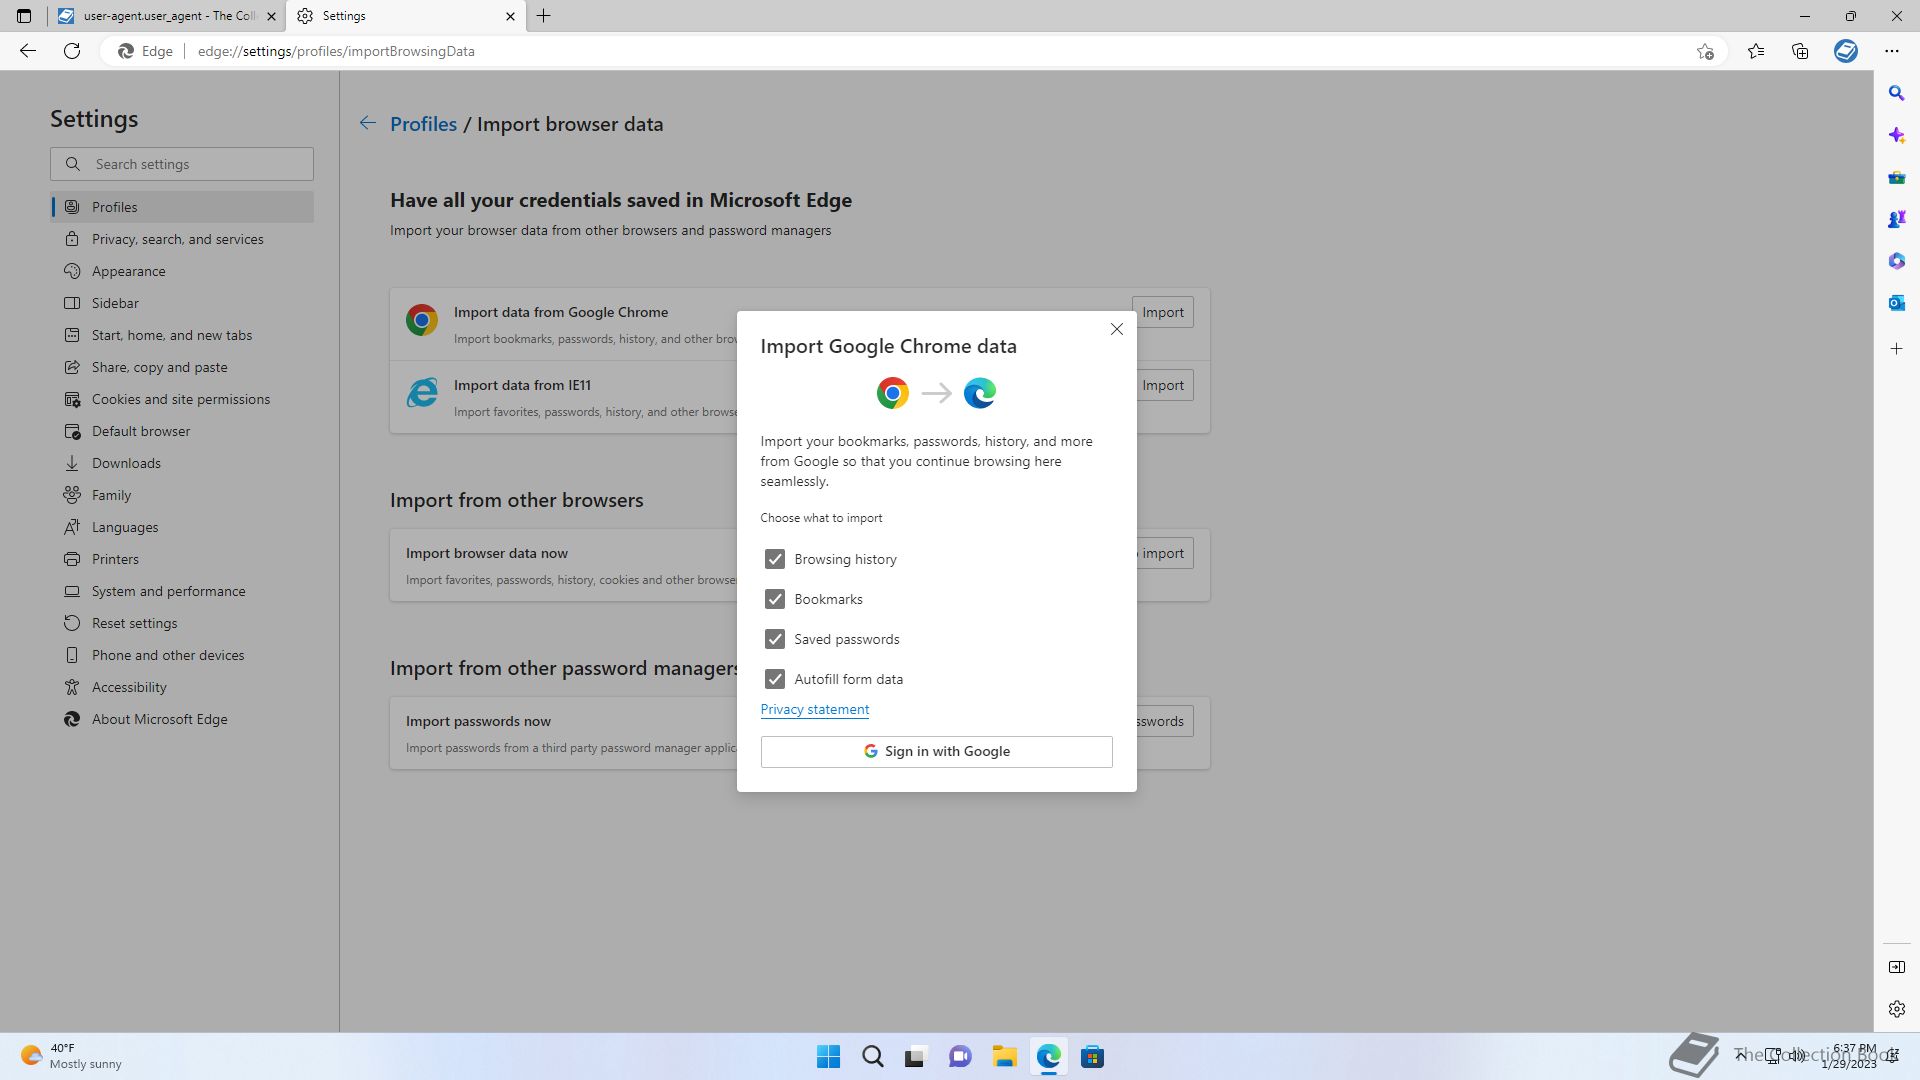This screenshot has width=1920, height=1080.
Task: Uncheck Browsing history checkbox
Action: coord(775,559)
